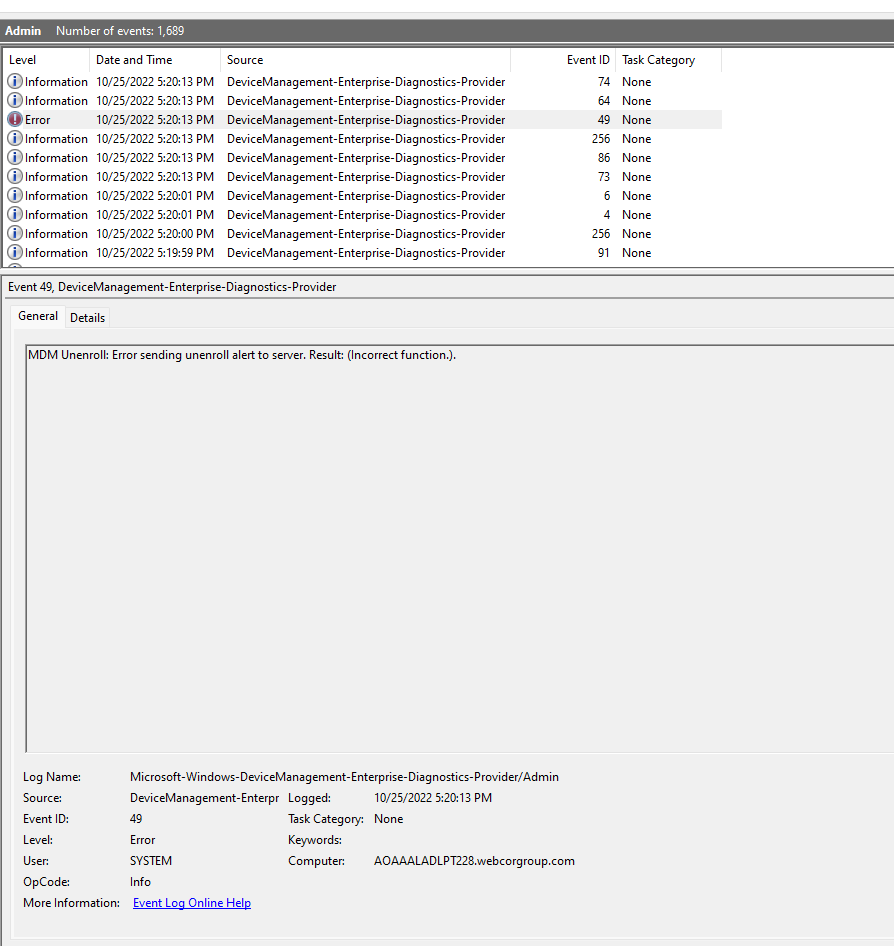Click the Information icon beside Event 73
Image resolution: width=894 pixels, height=946 pixels.
point(14,176)
